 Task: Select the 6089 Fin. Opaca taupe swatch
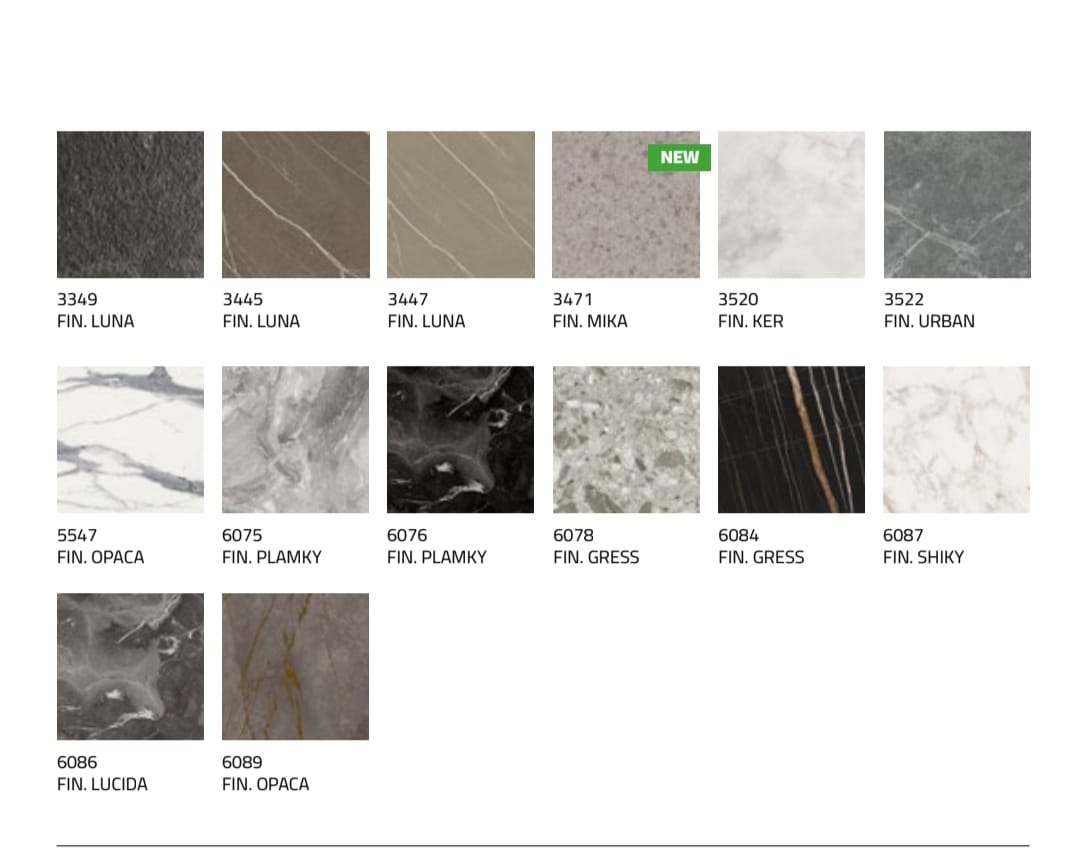pyautogui.click(x=295, y=666)
